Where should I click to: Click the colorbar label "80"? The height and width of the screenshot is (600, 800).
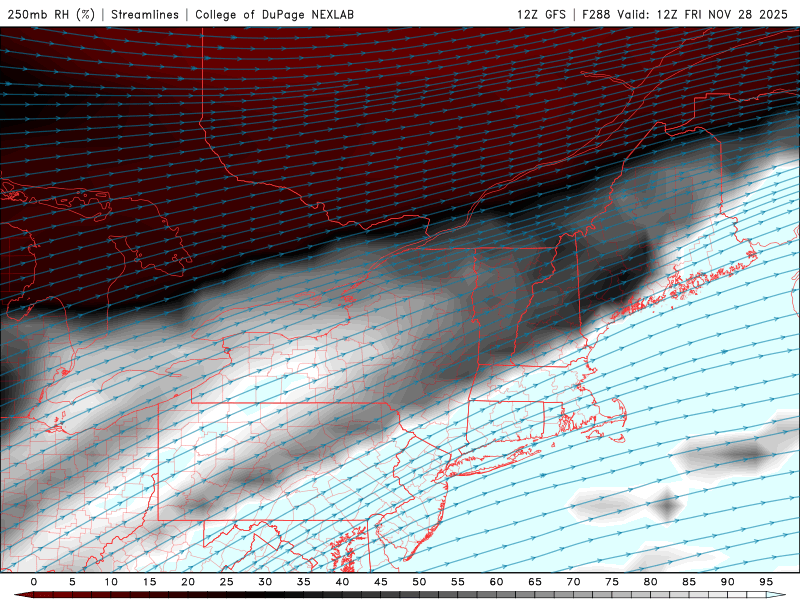pos(650,582)
